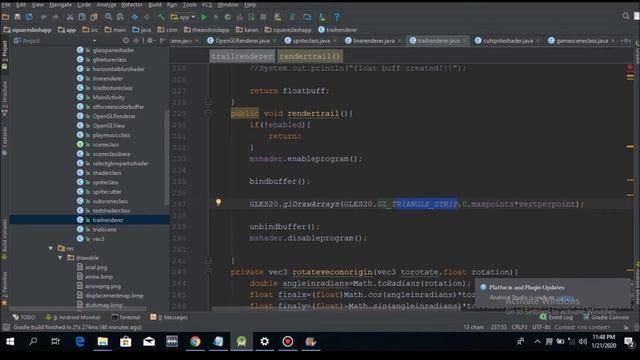Click the squareslashapp breadcrumb root

click(27, 30)
